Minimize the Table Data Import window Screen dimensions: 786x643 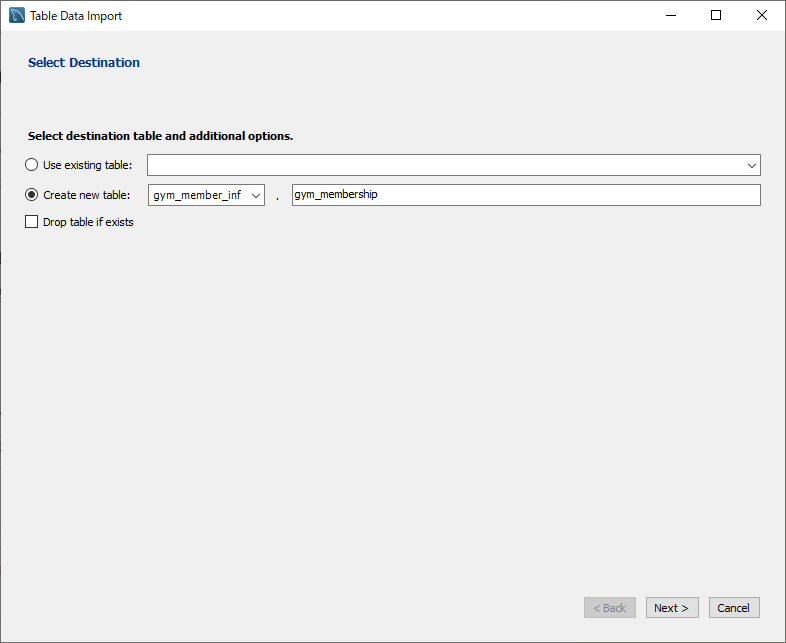pyautogui.click(x=671, y=16)
